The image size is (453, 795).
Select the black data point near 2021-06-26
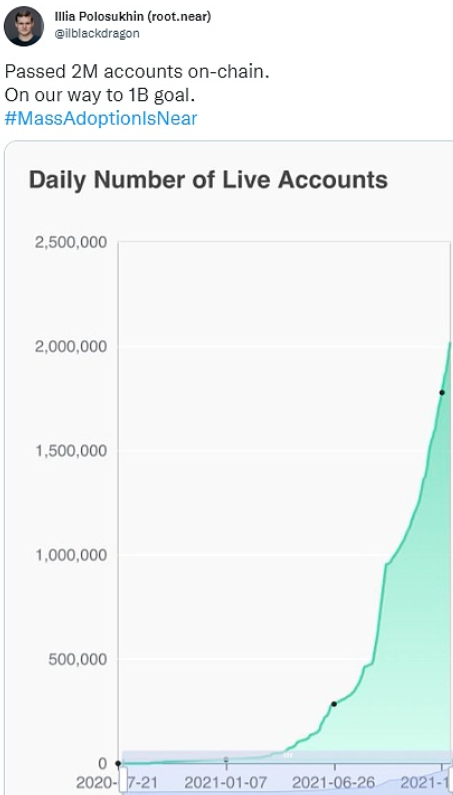pyautogui.click(x=334, y=704)
